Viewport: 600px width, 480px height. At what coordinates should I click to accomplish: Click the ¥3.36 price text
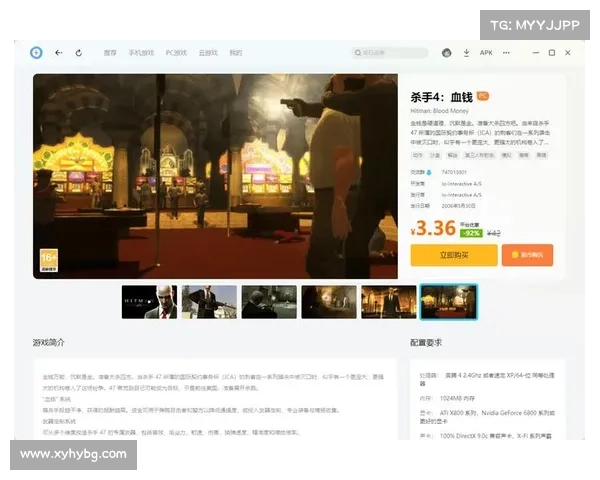coord(433,228)
